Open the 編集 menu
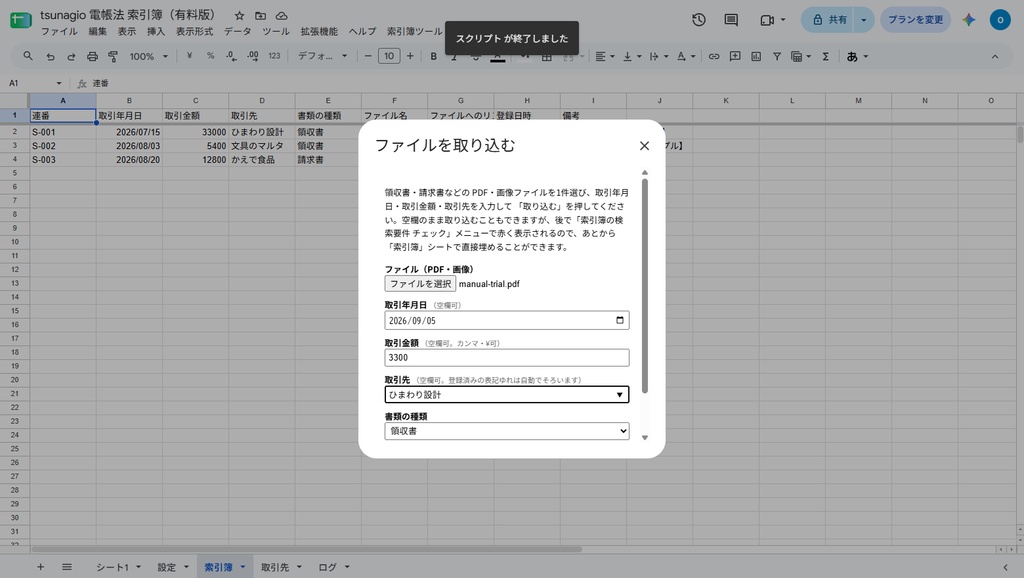This screenshot has width=1024, height=578. tap(97, 31)
